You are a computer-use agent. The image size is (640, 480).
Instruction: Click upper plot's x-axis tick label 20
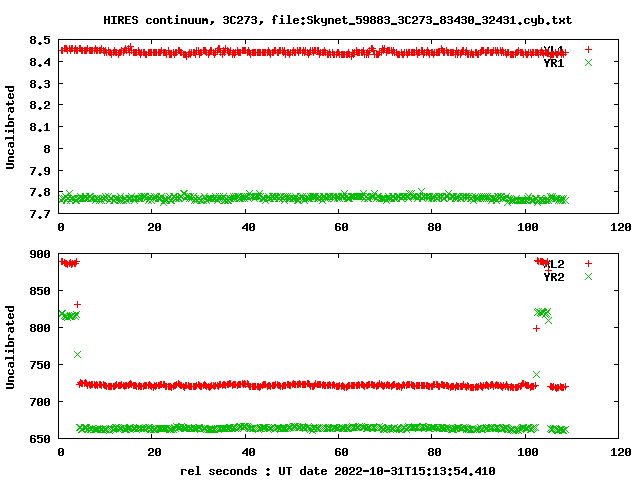pyautogui.click(x=154, y=227)
